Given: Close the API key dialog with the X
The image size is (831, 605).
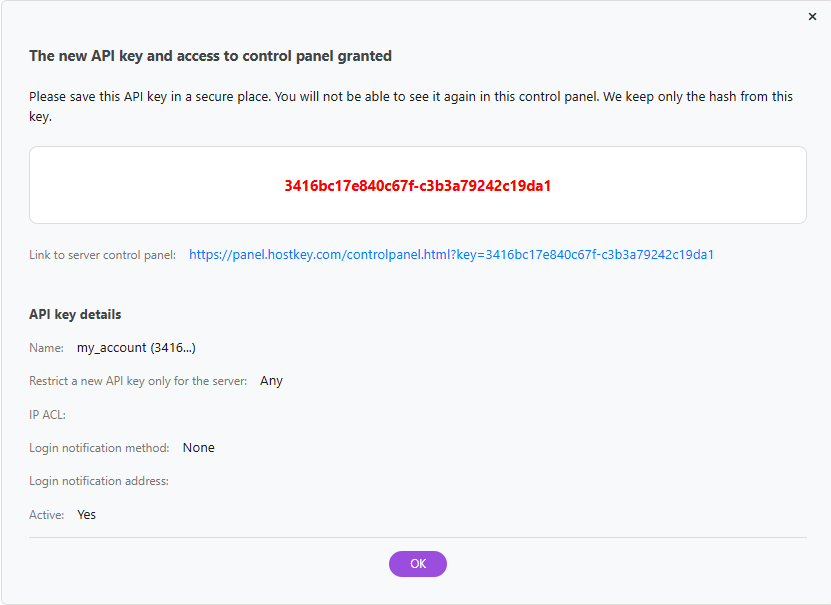Looking at the screenshot, I should pyautogui.click(x=812, y=17).
